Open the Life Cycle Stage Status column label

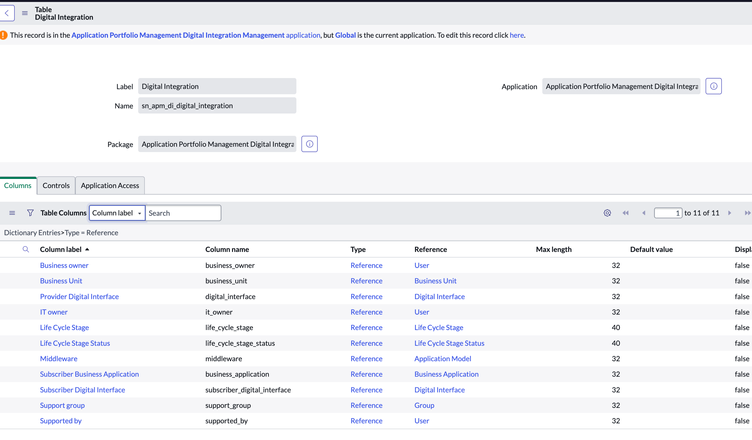(x=75, y=343)
